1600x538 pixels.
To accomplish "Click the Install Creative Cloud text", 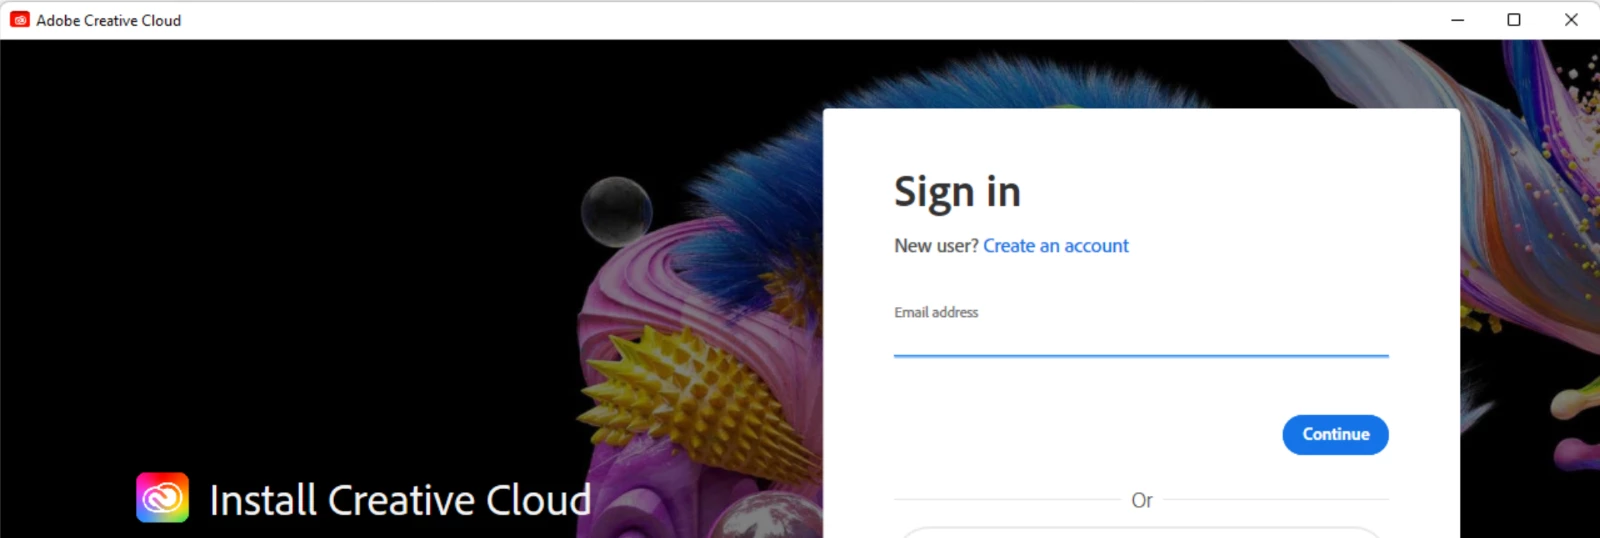I will pyautogui.click(x=400, y=500).
